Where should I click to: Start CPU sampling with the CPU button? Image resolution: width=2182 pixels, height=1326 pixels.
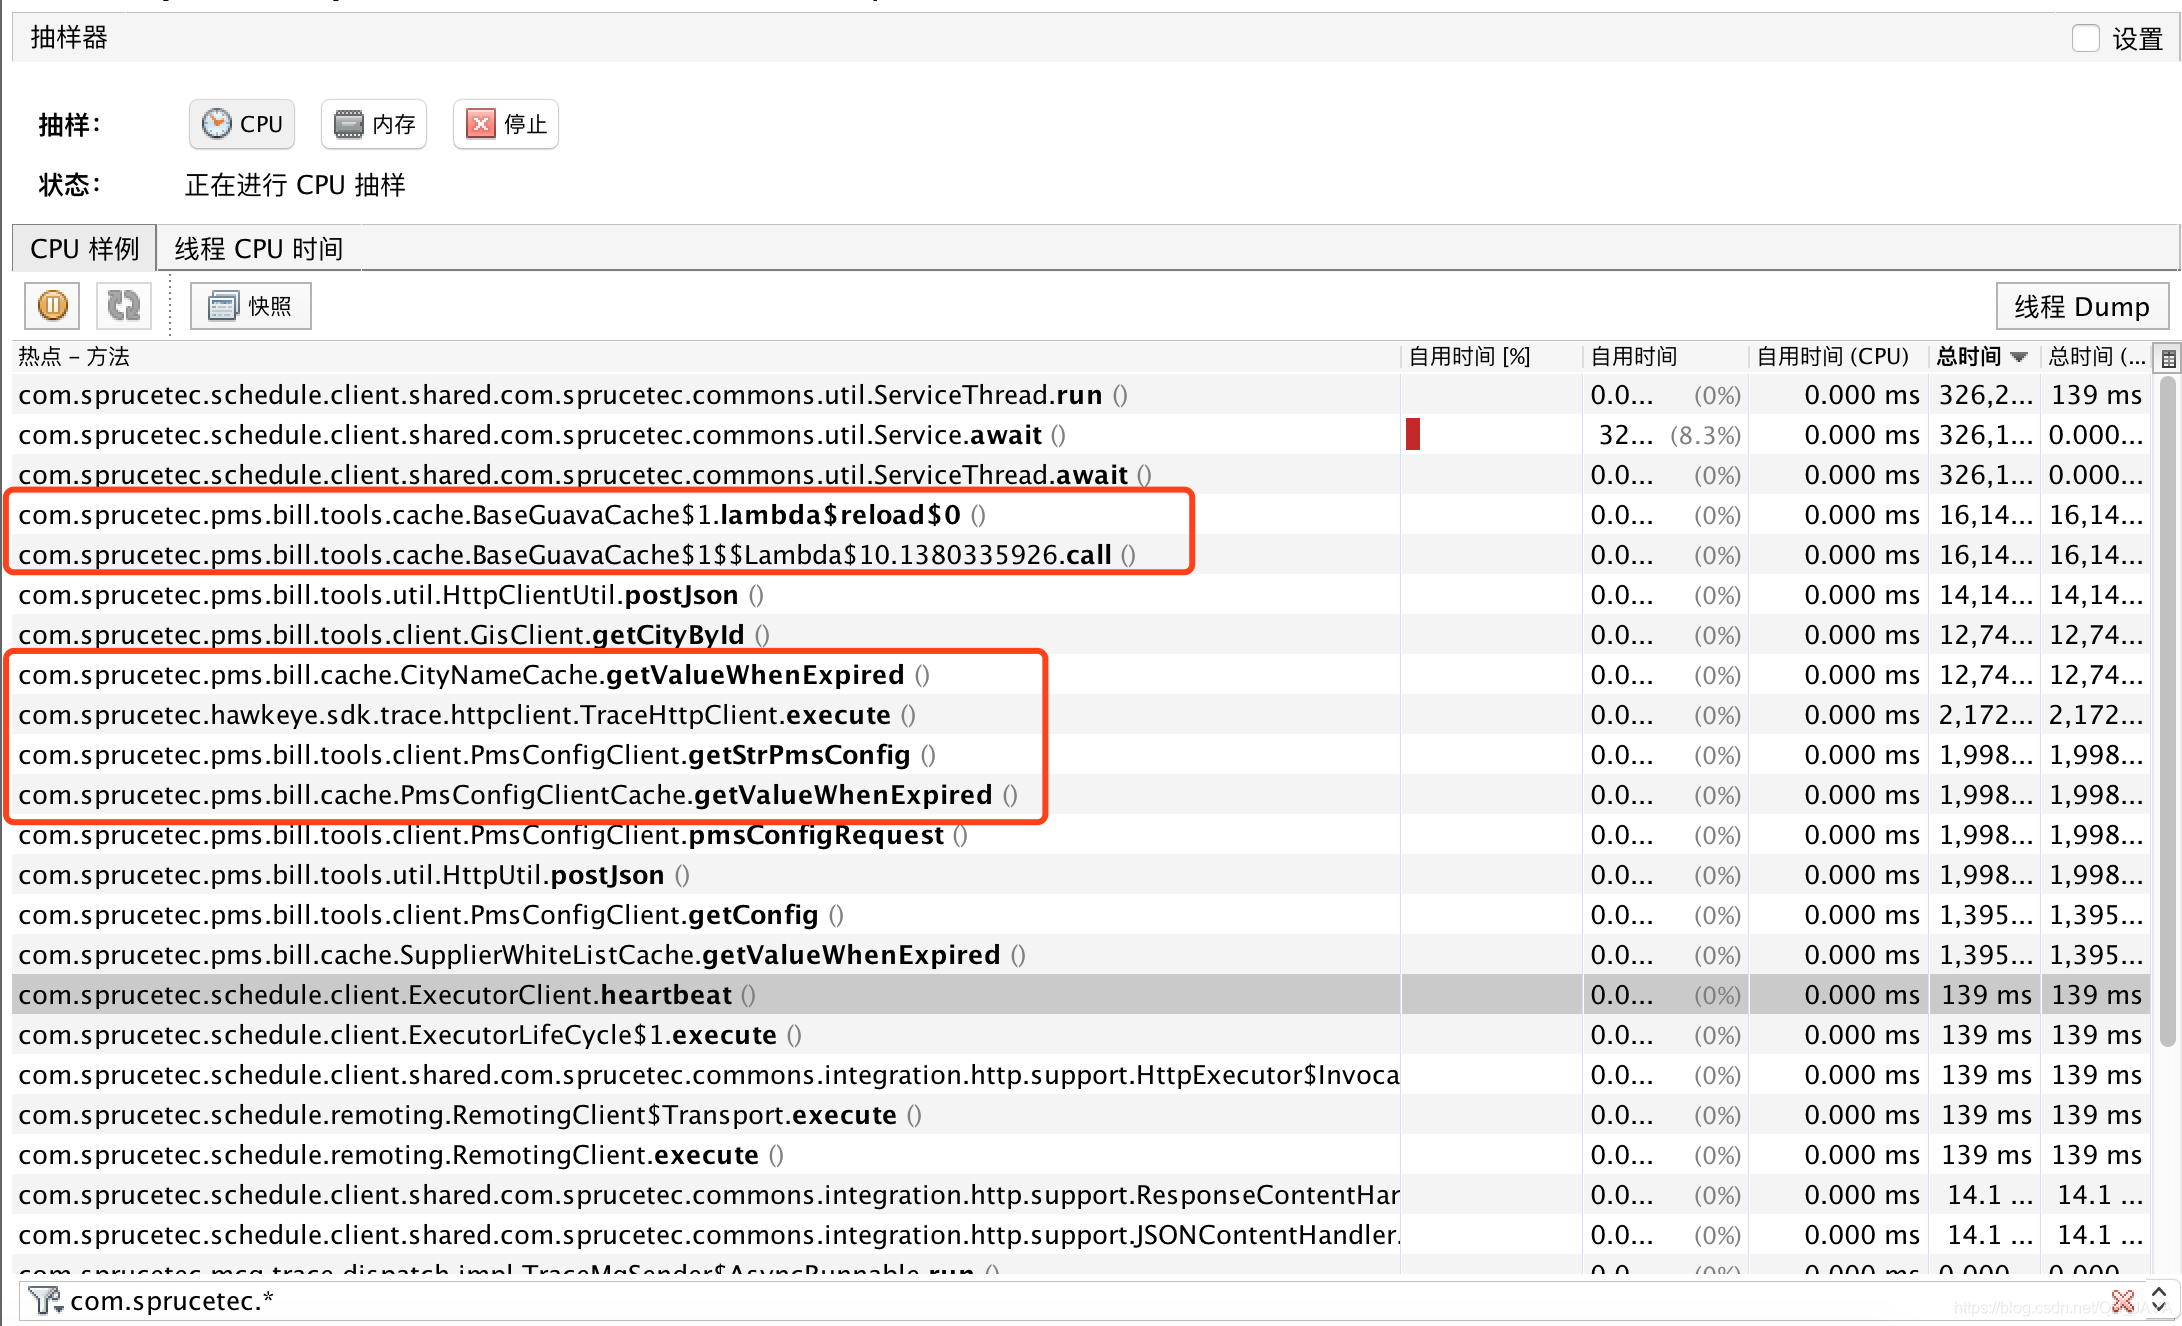[242, 124]
